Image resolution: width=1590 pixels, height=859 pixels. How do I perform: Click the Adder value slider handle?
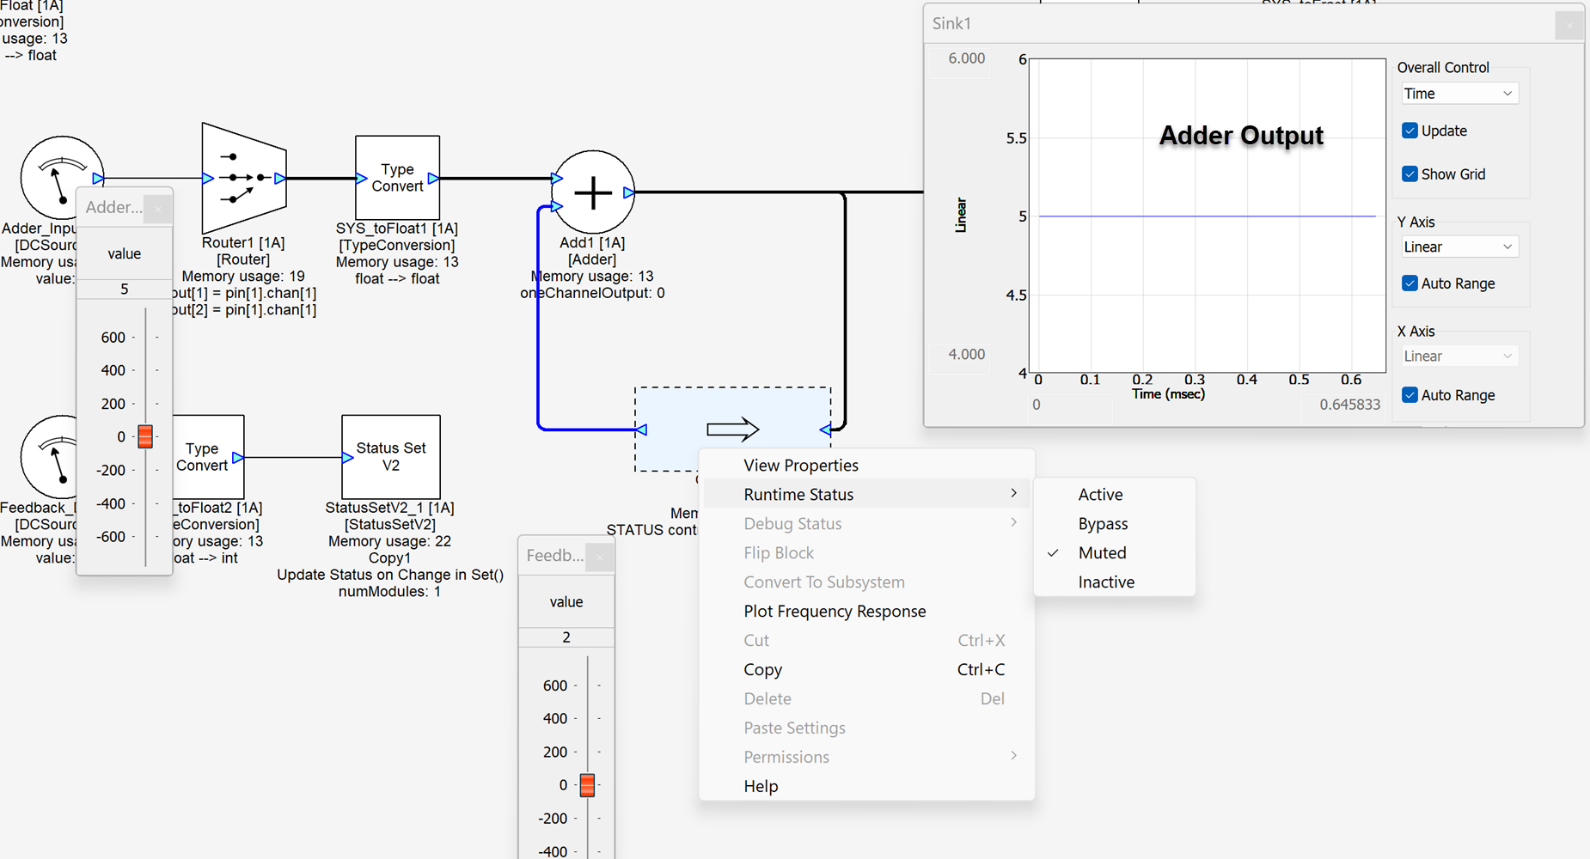click(x=145, y=437)
